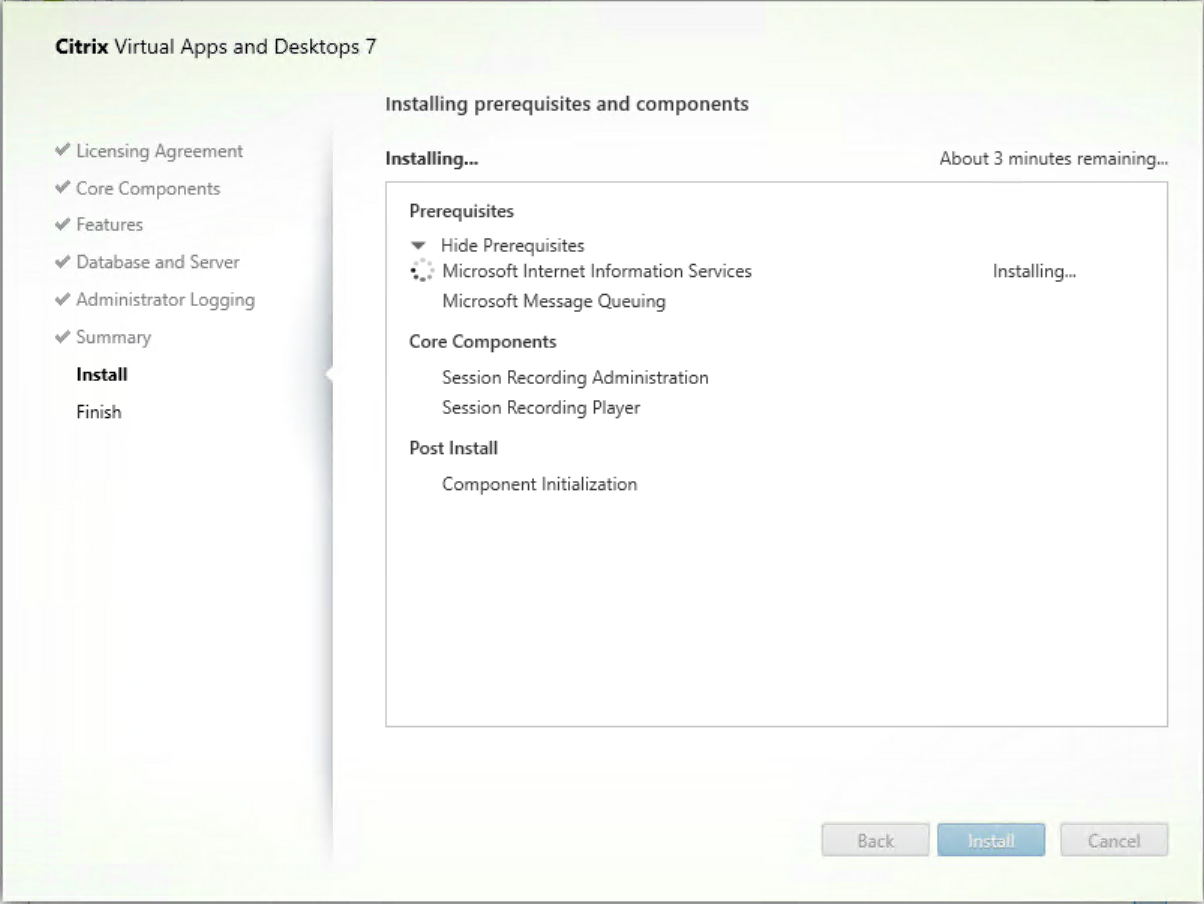Screen dimensions: 1204x904
Task: Select the Session Recording Administration component entry
Action: point(575,377)
